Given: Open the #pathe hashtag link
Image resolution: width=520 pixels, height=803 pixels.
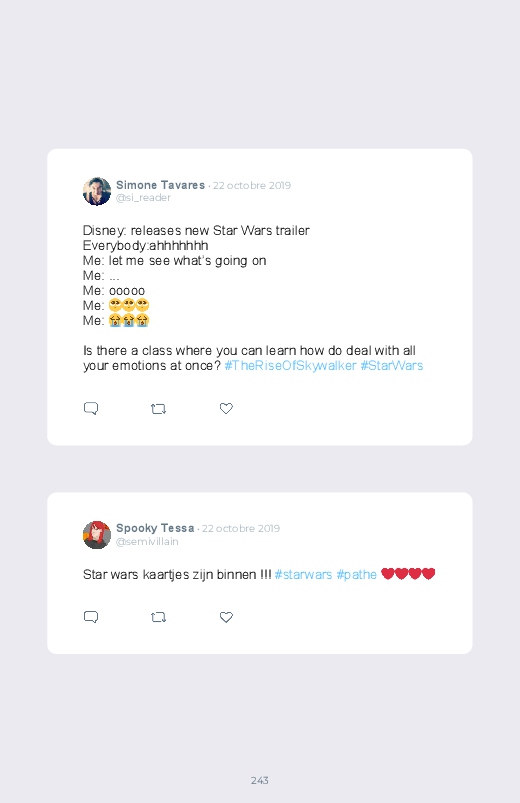Looking at the screenshot, I should 357,575.
